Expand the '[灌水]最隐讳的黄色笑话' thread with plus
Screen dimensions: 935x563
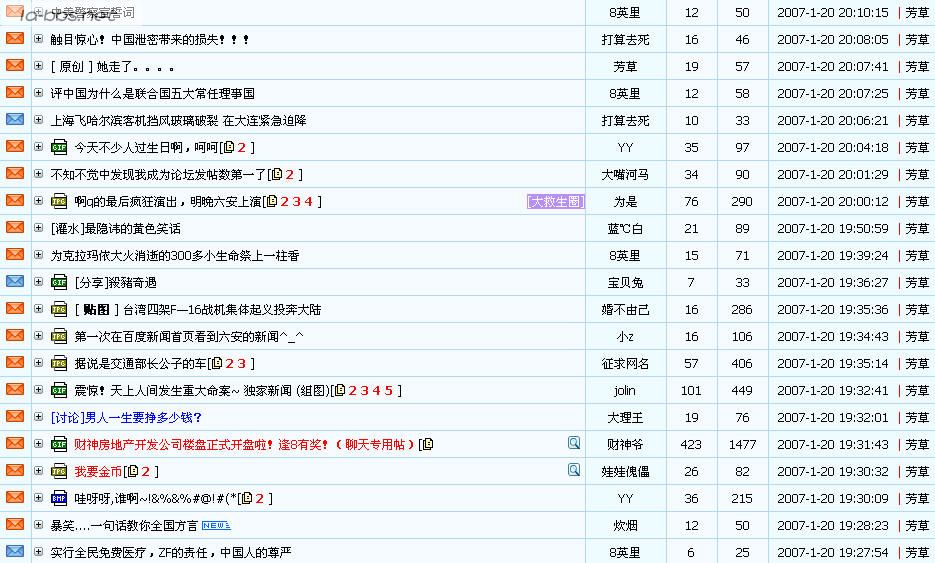tap(38, 228)
